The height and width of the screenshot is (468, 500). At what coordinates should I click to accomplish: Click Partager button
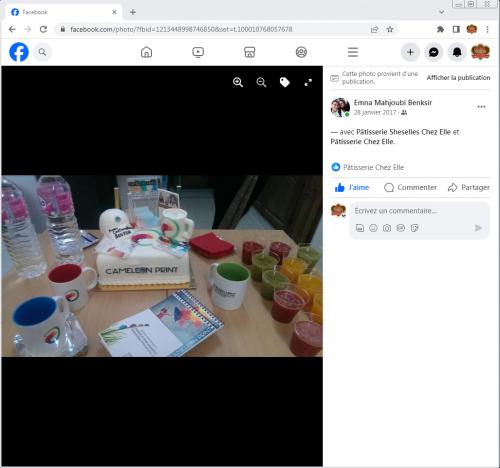469,187
